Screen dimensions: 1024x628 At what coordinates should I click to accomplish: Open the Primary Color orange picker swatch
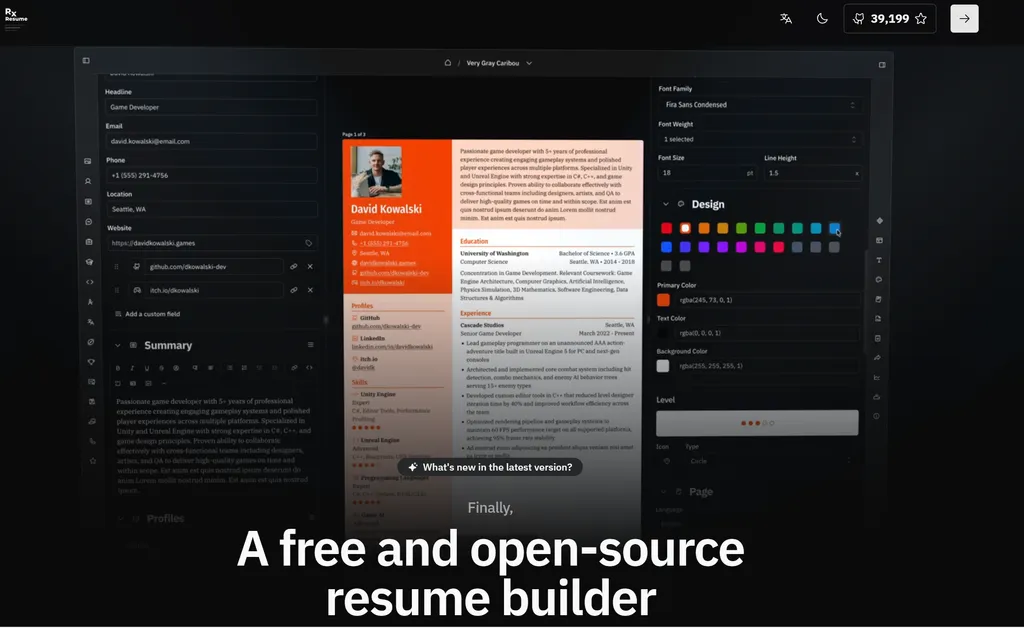[x=663, y=300]
